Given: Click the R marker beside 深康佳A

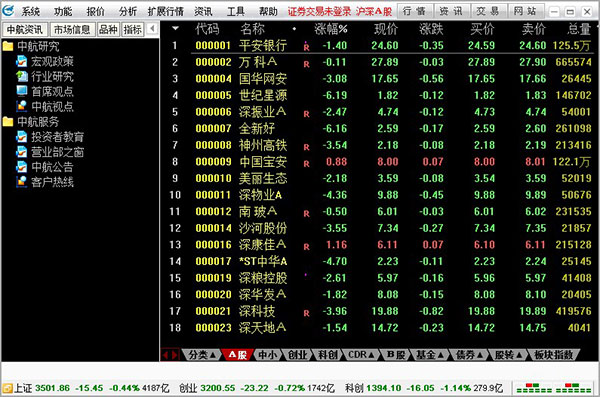Looking at the screenshot, I should point(307,247).
